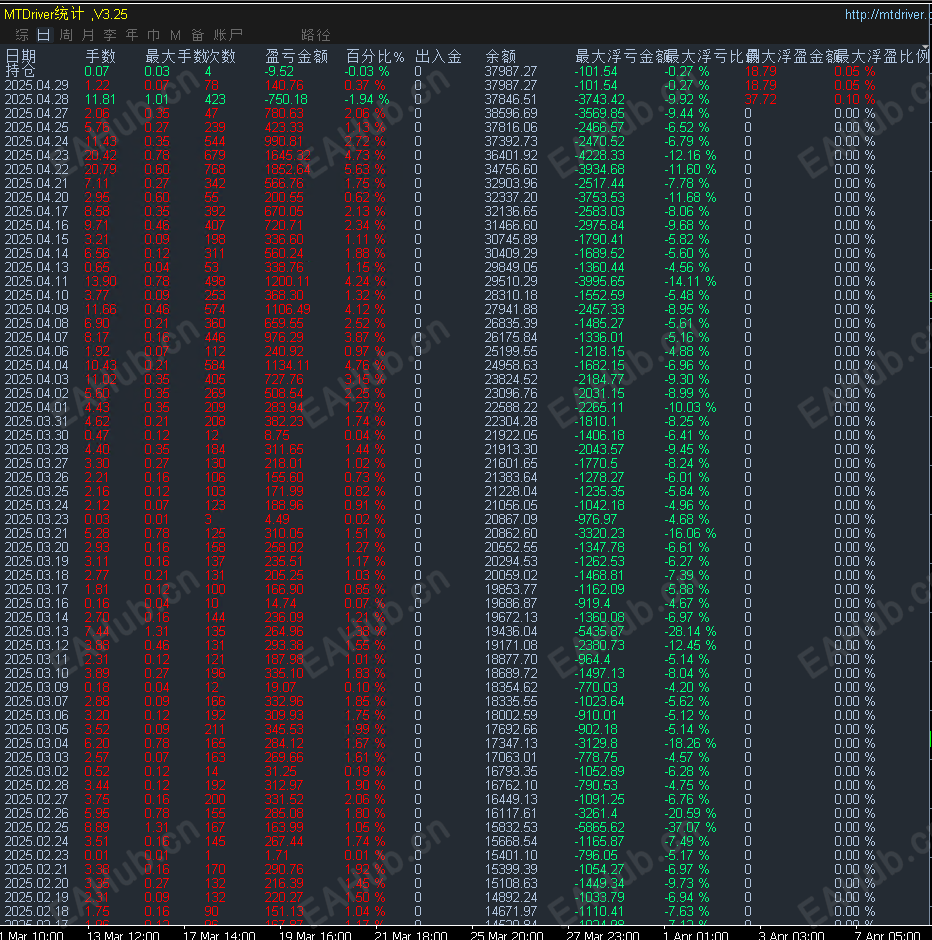932x940 pixels.
Task: Click the 1645.32 profit amount
Action: (x=288, y=155)
